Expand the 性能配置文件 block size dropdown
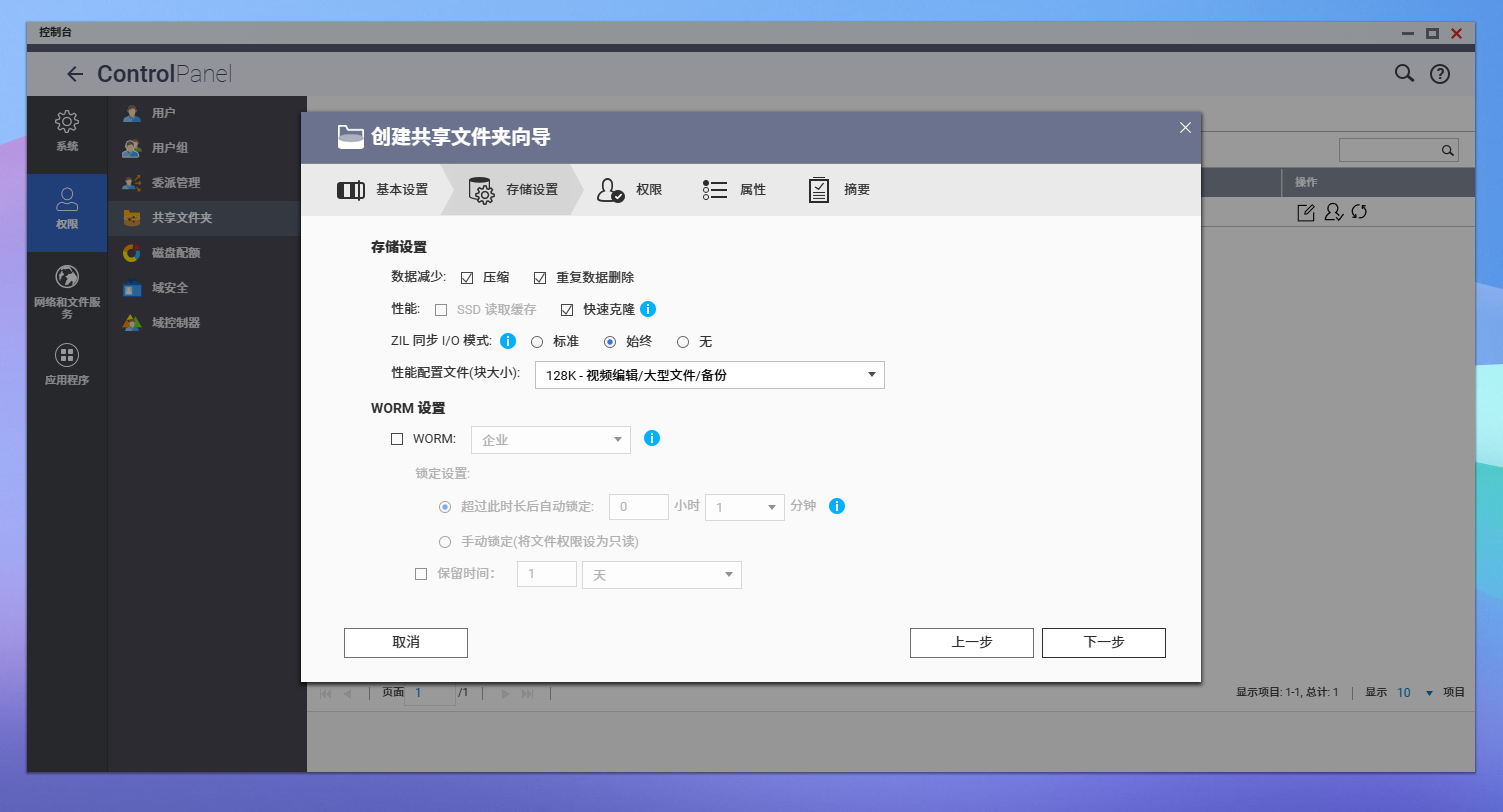 709,375
